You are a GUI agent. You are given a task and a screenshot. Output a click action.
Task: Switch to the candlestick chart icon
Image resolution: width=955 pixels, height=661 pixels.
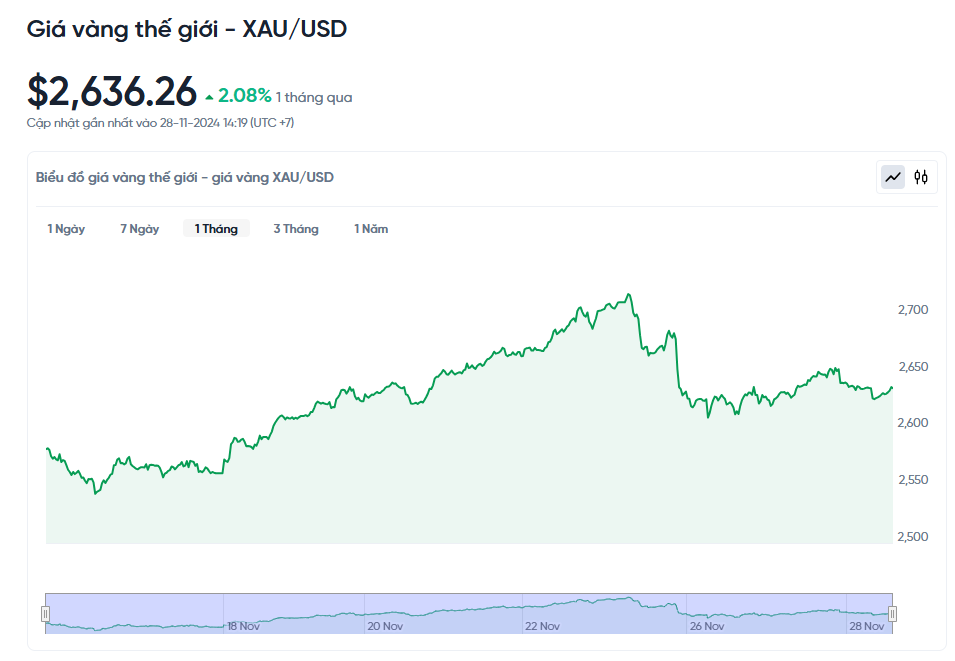[921, 177]
